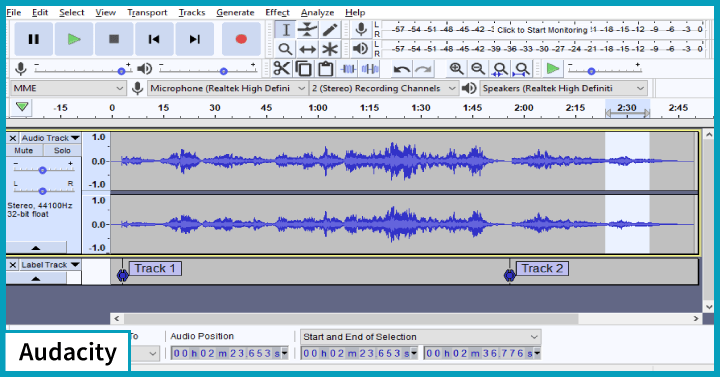
Task: Select the Track 1 label
Action: tap(155, 268)
